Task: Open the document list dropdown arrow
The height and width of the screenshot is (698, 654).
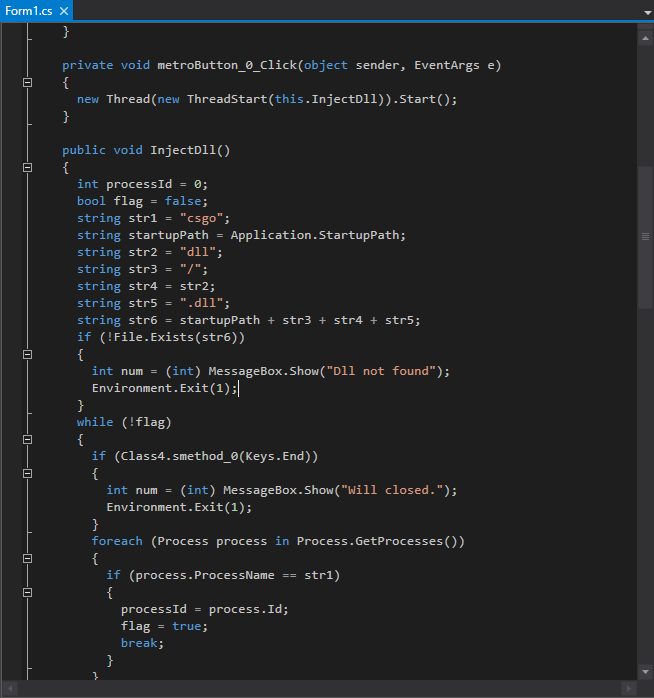Action: point(648,12)
